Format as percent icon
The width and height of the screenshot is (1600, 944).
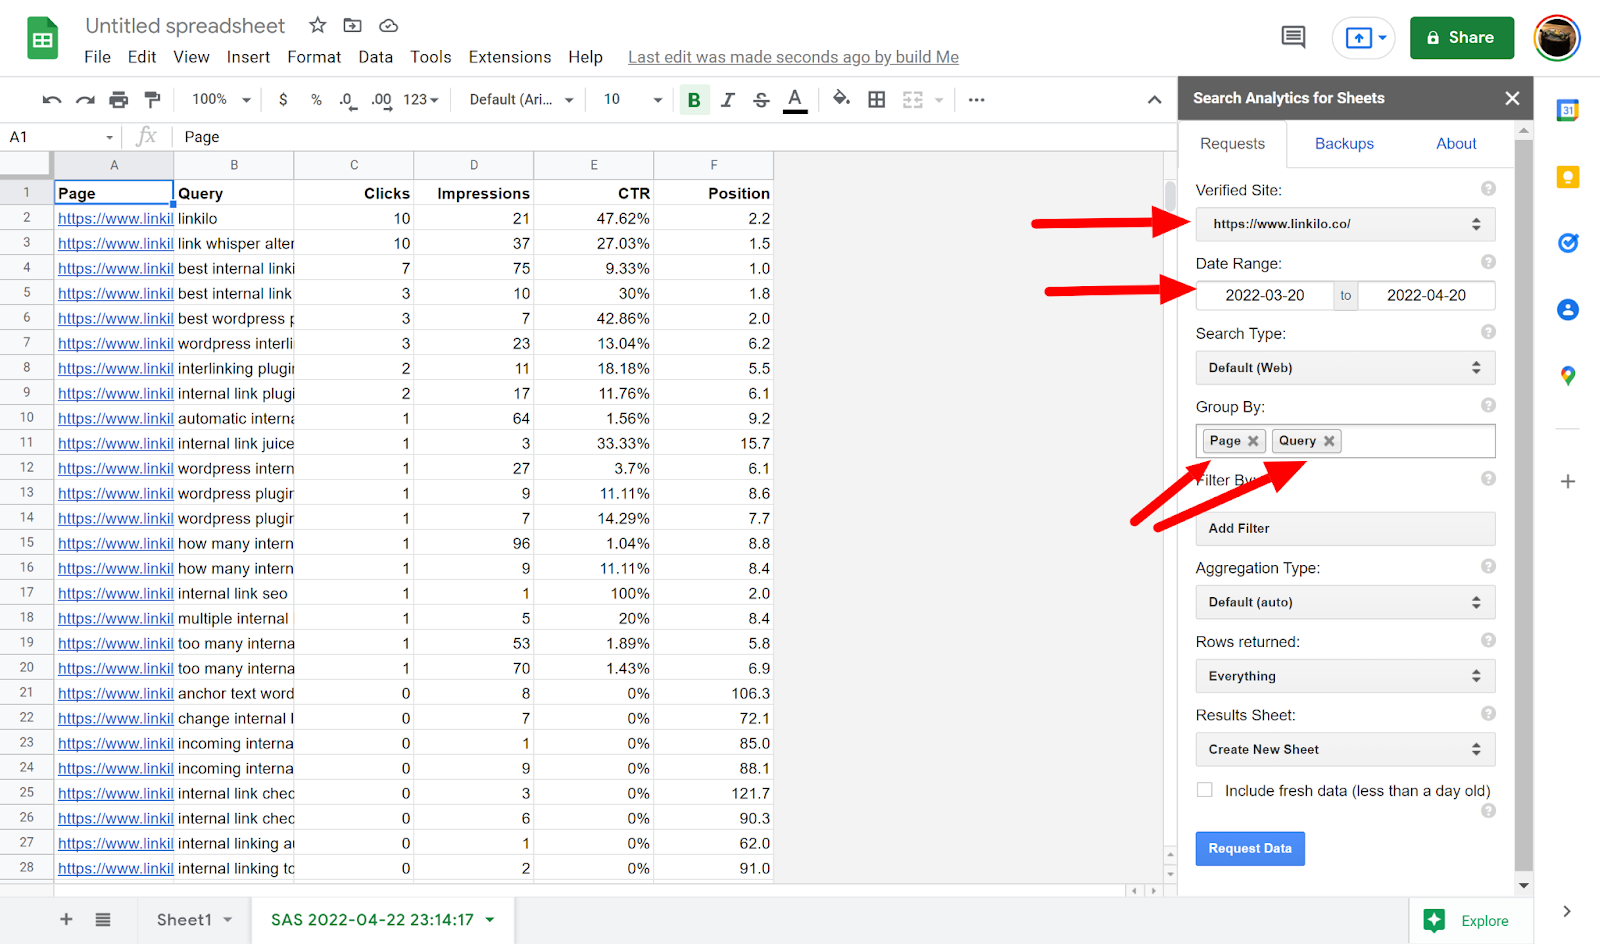[316, 100]
